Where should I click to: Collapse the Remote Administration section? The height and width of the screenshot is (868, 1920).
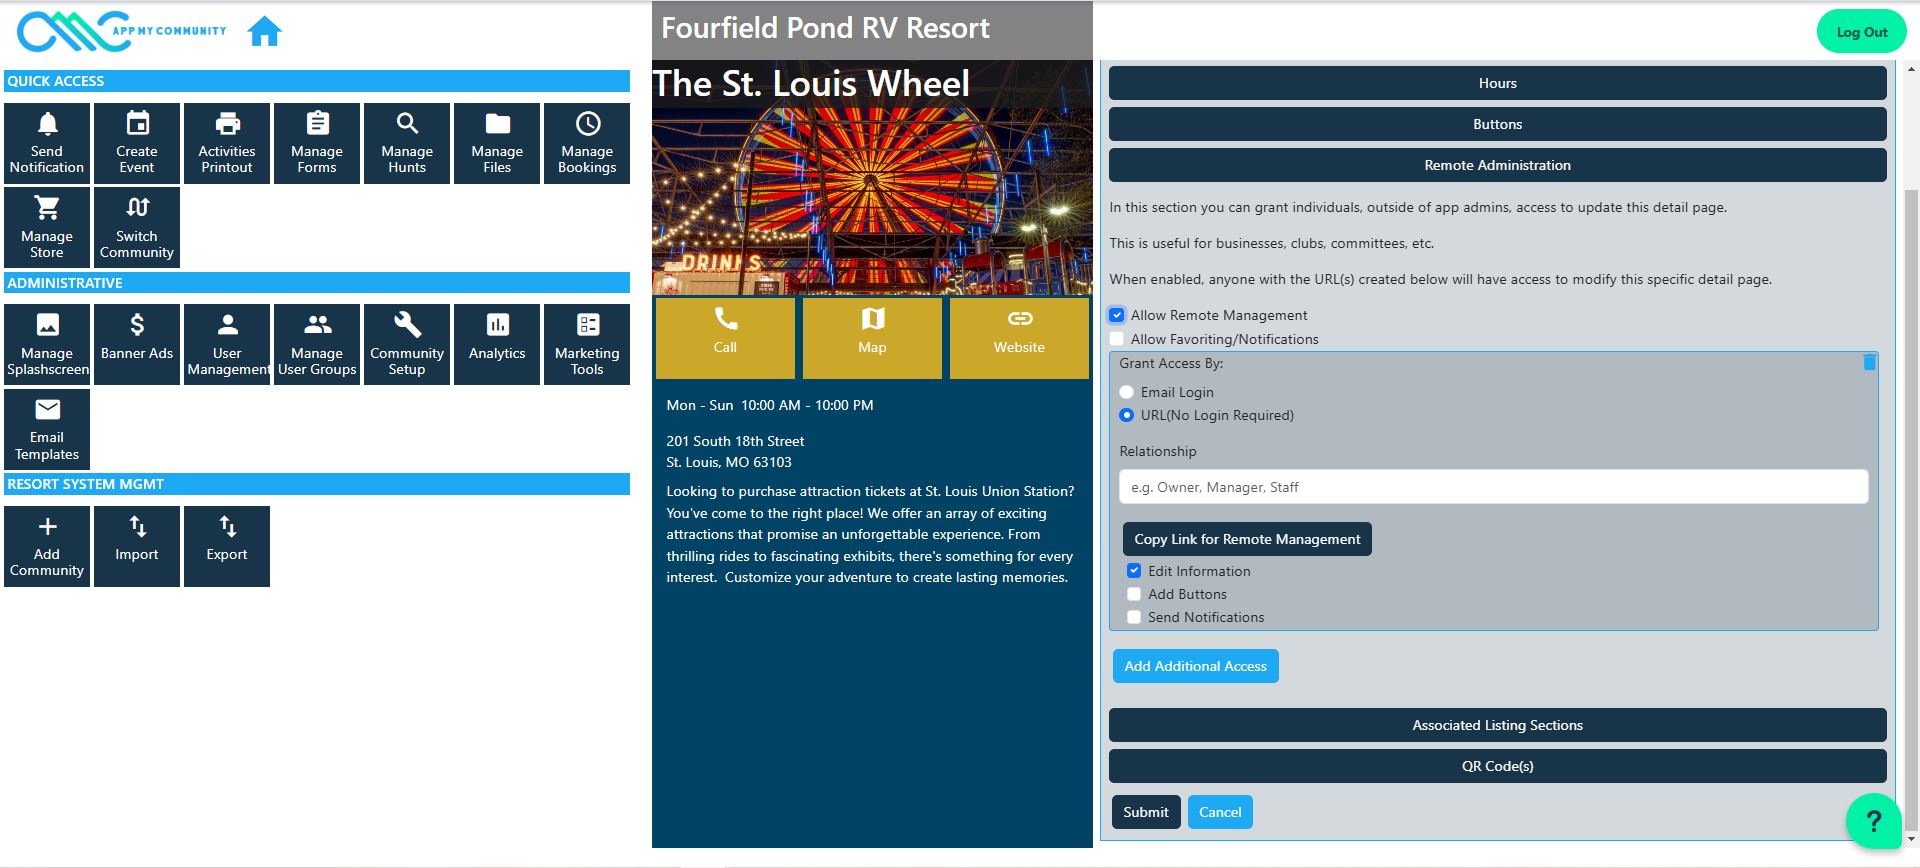1497,165
